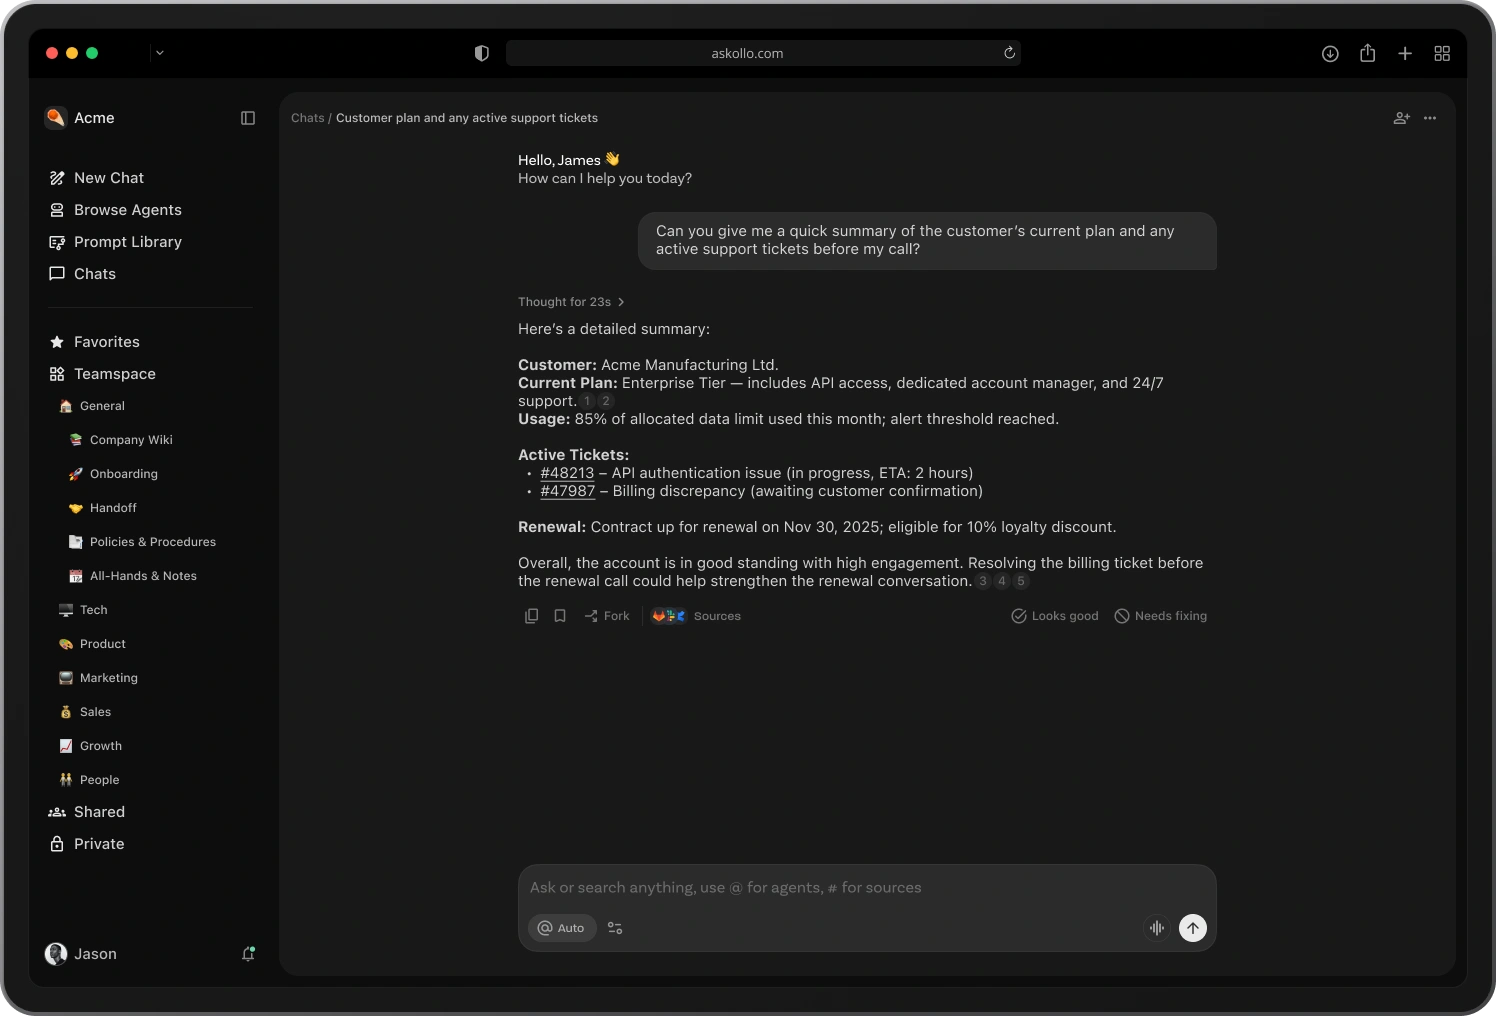Viewport: 1496px width, 1016px height.
Task: Select Sales teamspace
Action: (85, 712)
